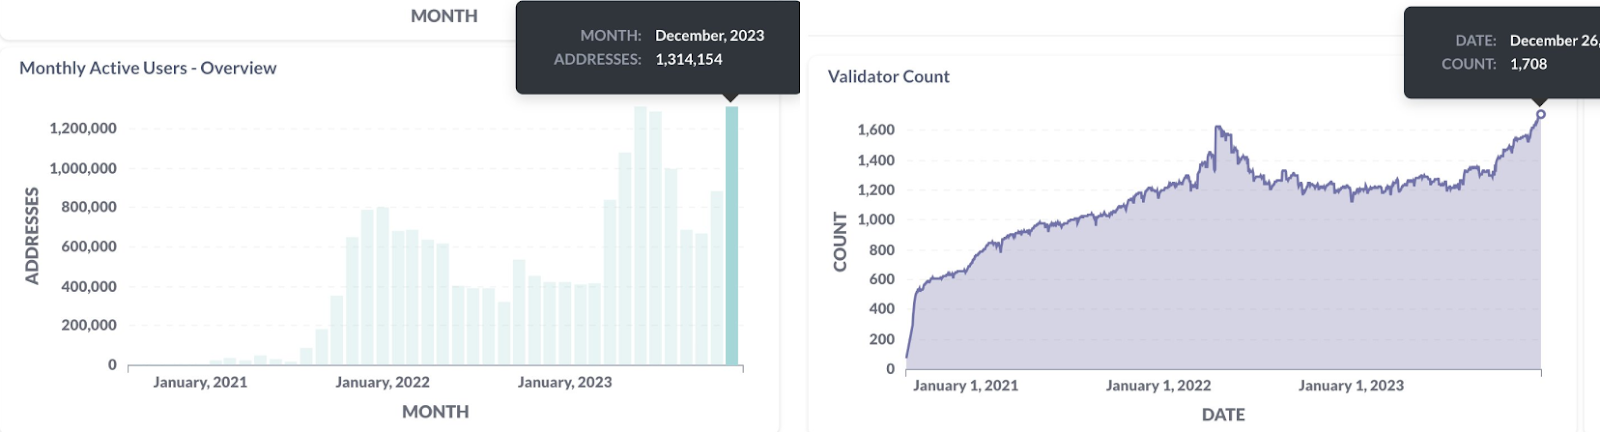Click the COUNT y-axis title
1600x433 pixels.
point(840,242)
